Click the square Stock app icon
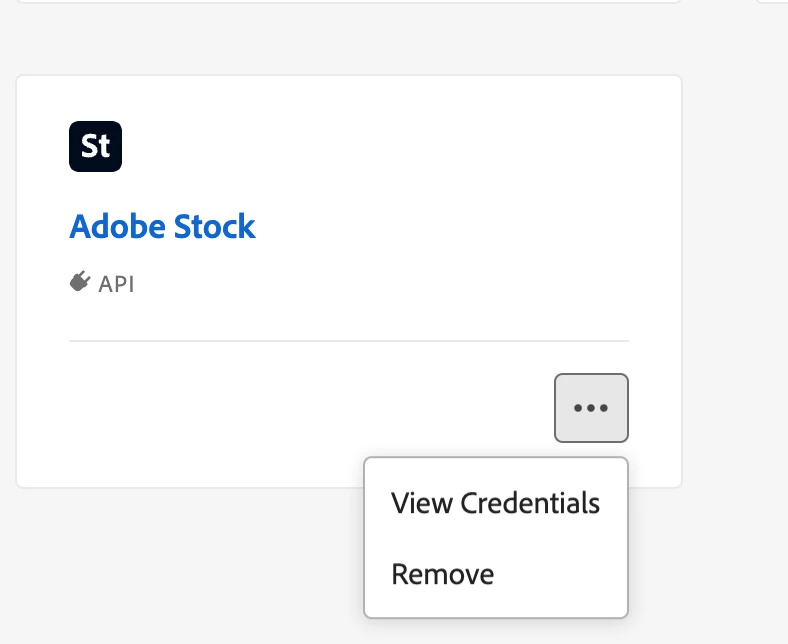 (95, 146)
